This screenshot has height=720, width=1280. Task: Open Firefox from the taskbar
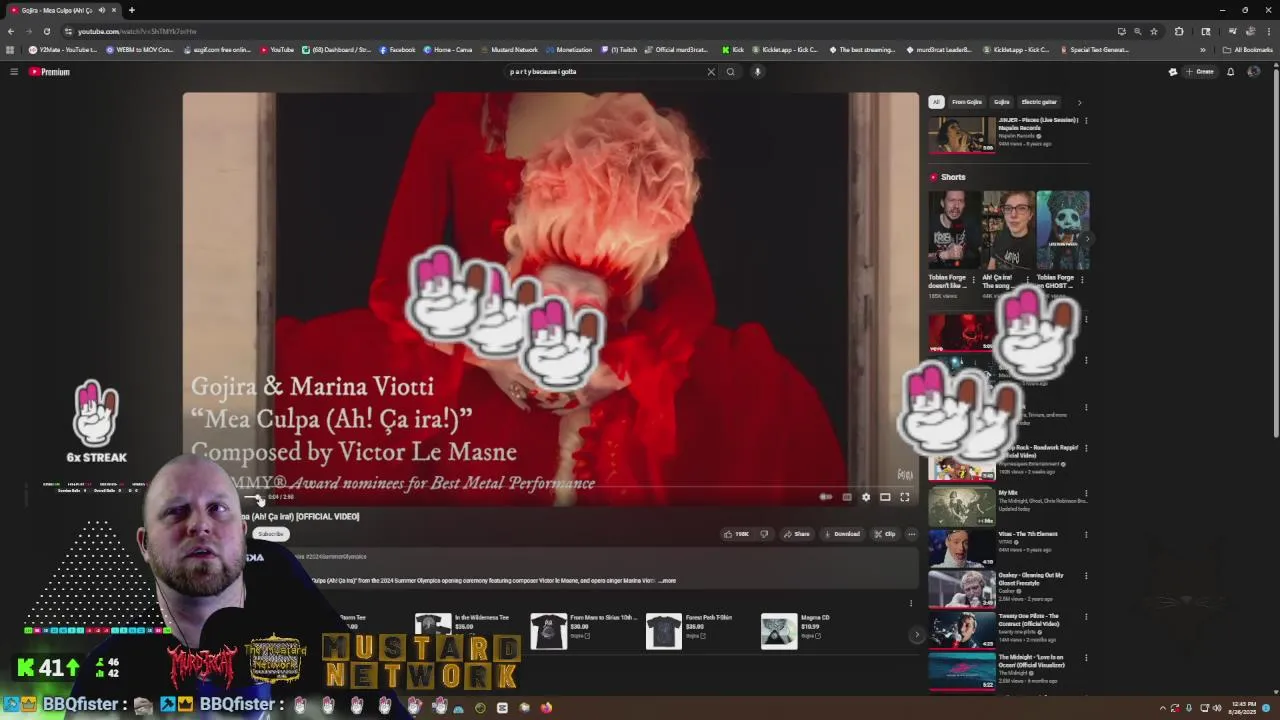tap(546, 708)
